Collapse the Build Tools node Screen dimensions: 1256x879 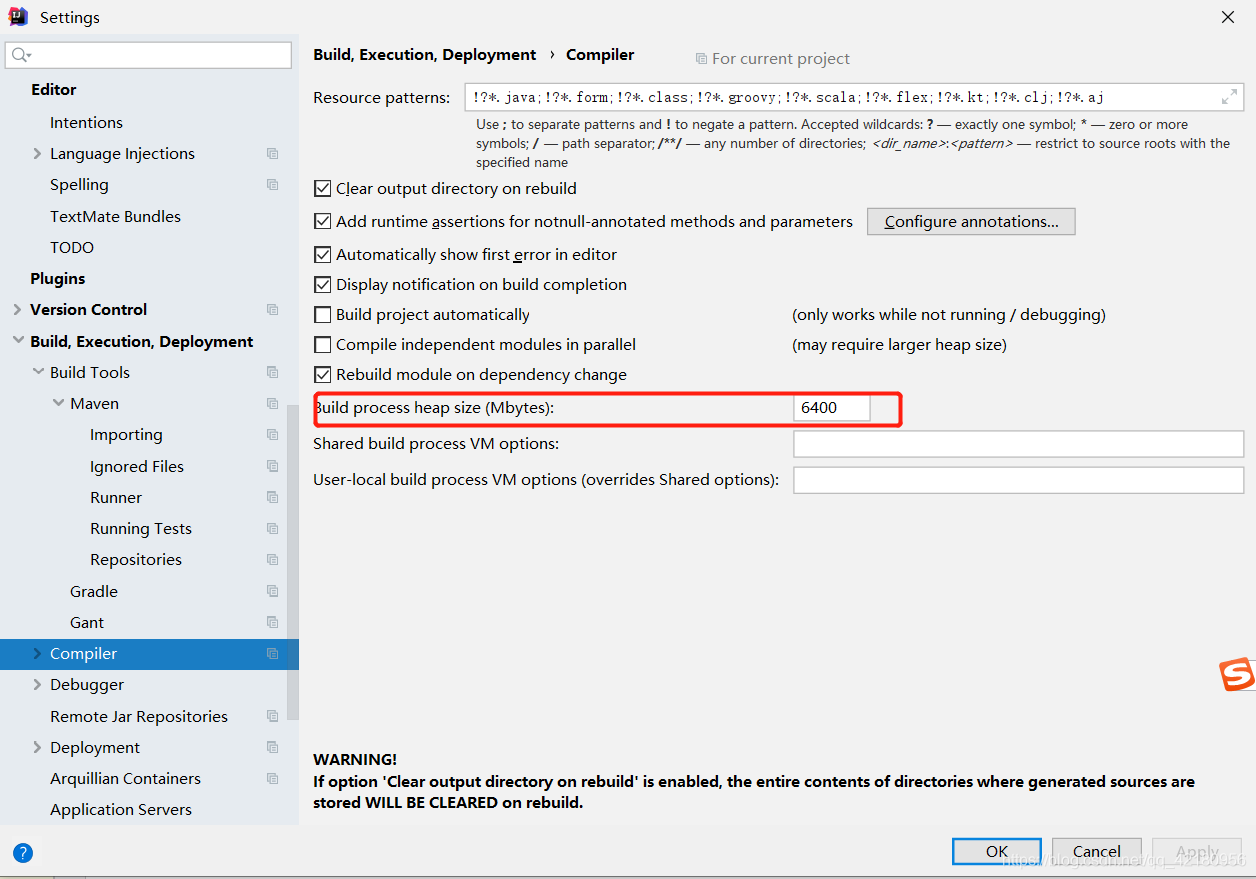(37, 372)
